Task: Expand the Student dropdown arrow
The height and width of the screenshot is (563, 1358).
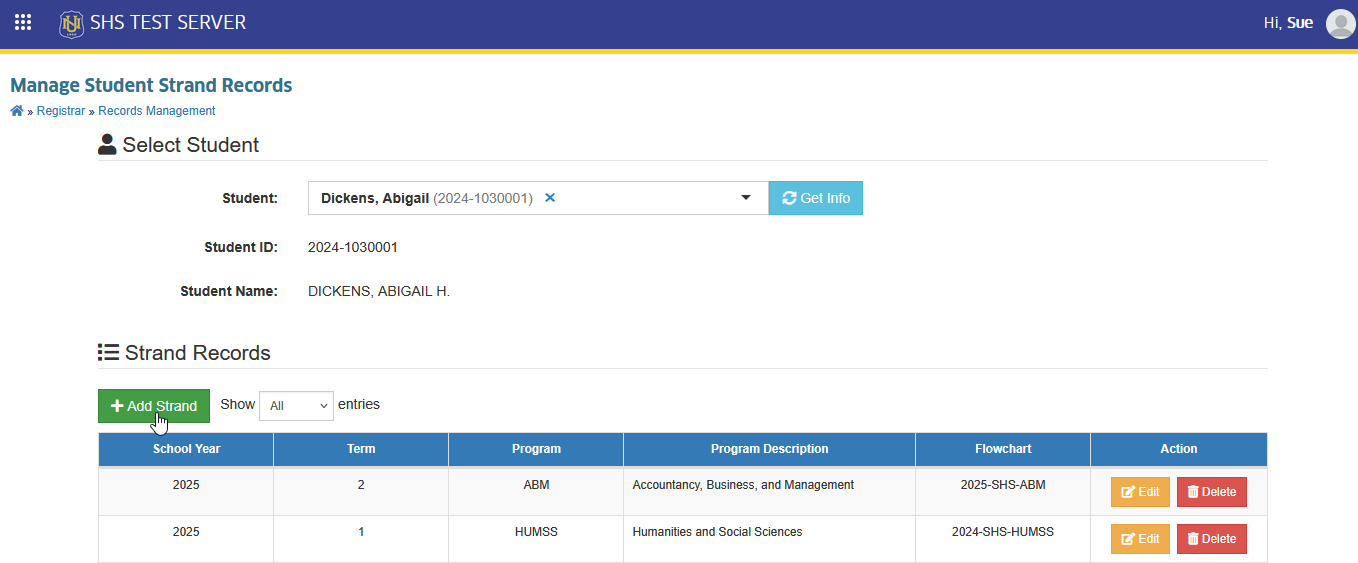Action: (746, 198)
